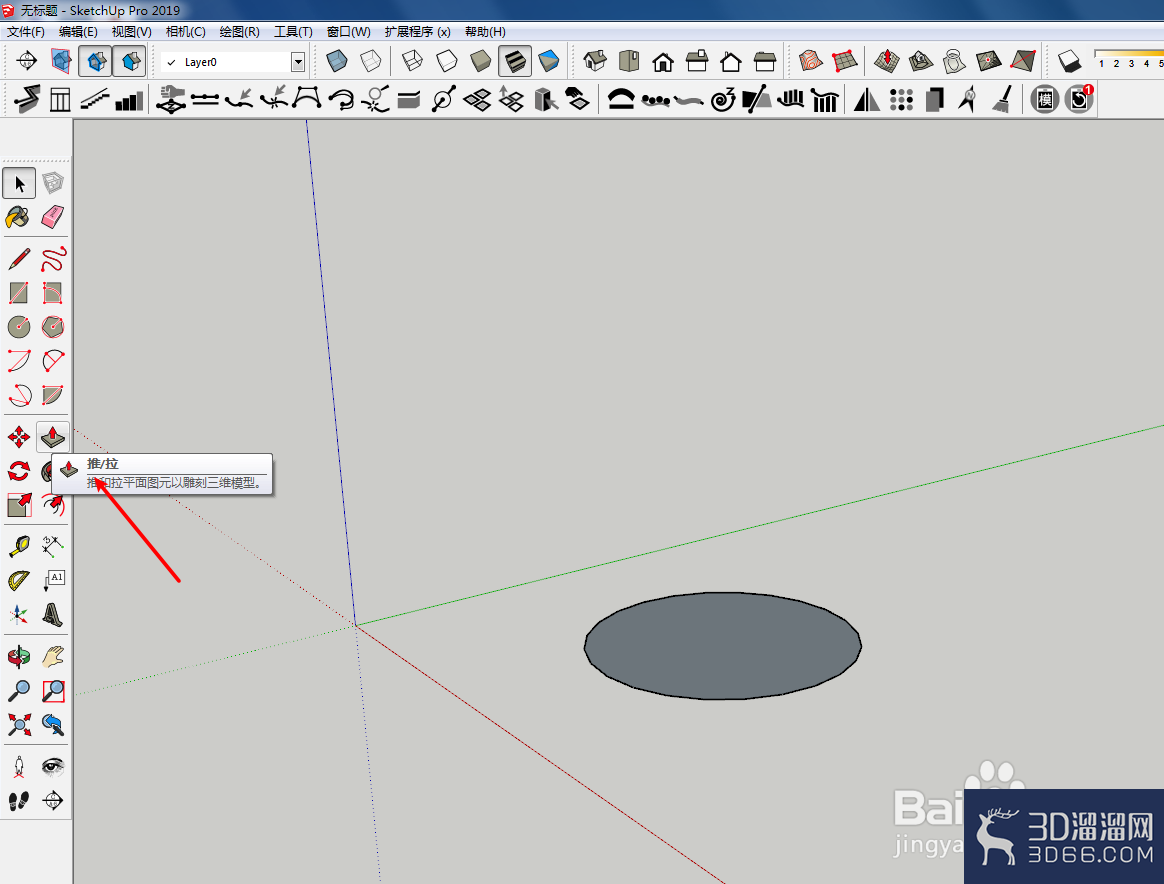Activate the Push/Pull tool
The width and height of the screenshot is (1164, 884).
coord(53,437)
